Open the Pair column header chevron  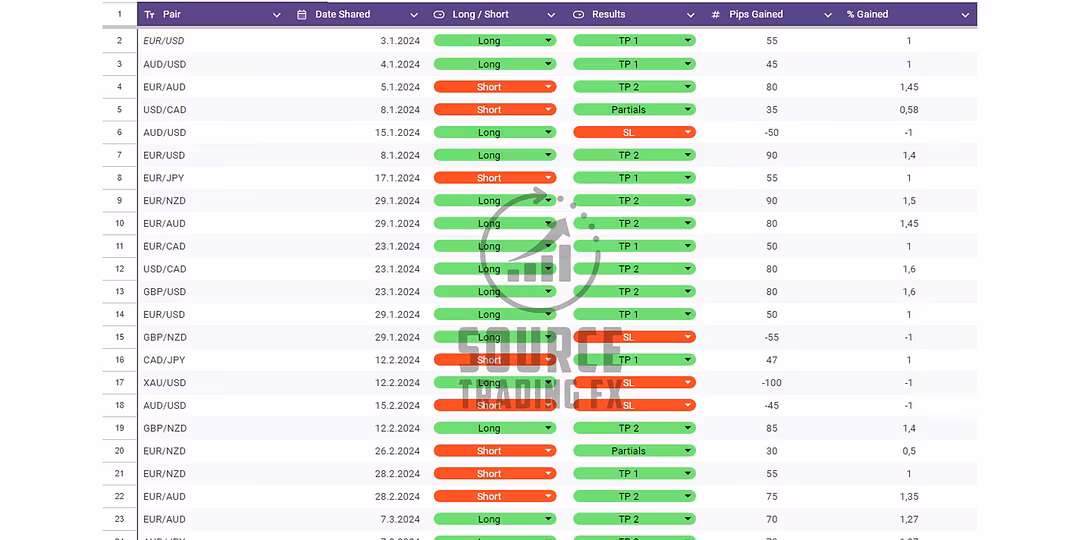click(277, 15)
